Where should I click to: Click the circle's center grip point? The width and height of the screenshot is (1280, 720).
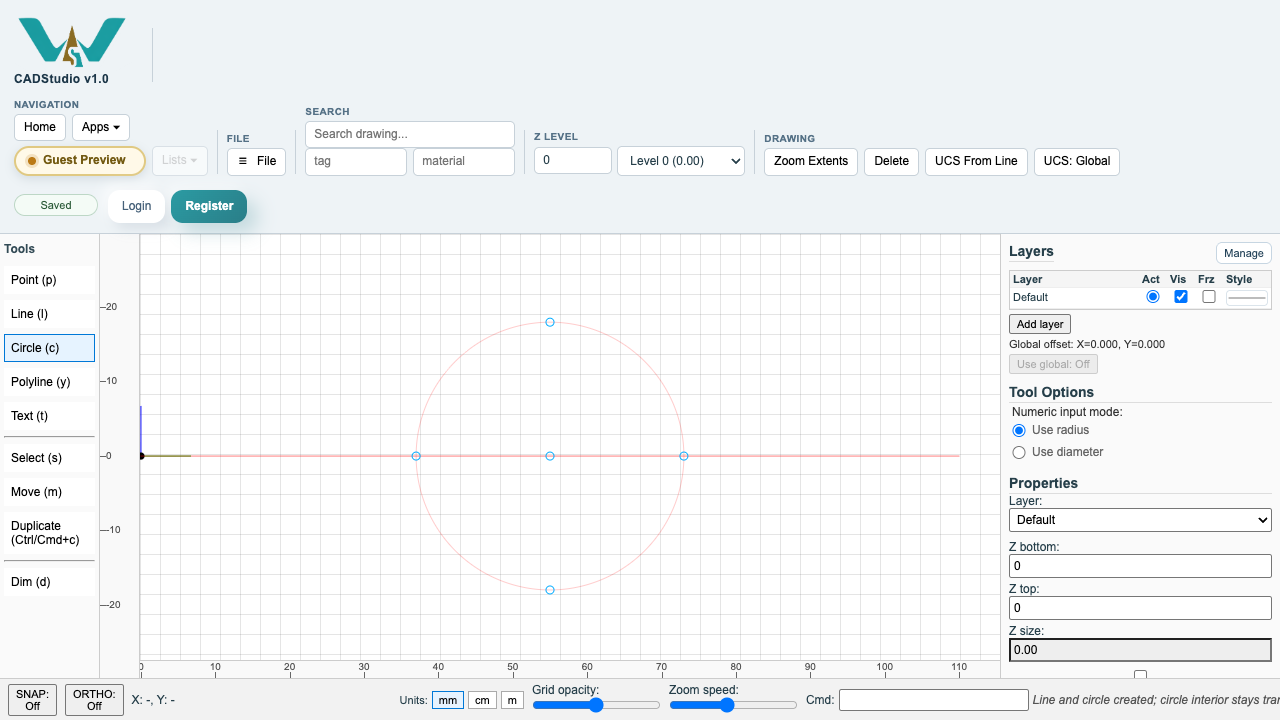click(550, 456)
